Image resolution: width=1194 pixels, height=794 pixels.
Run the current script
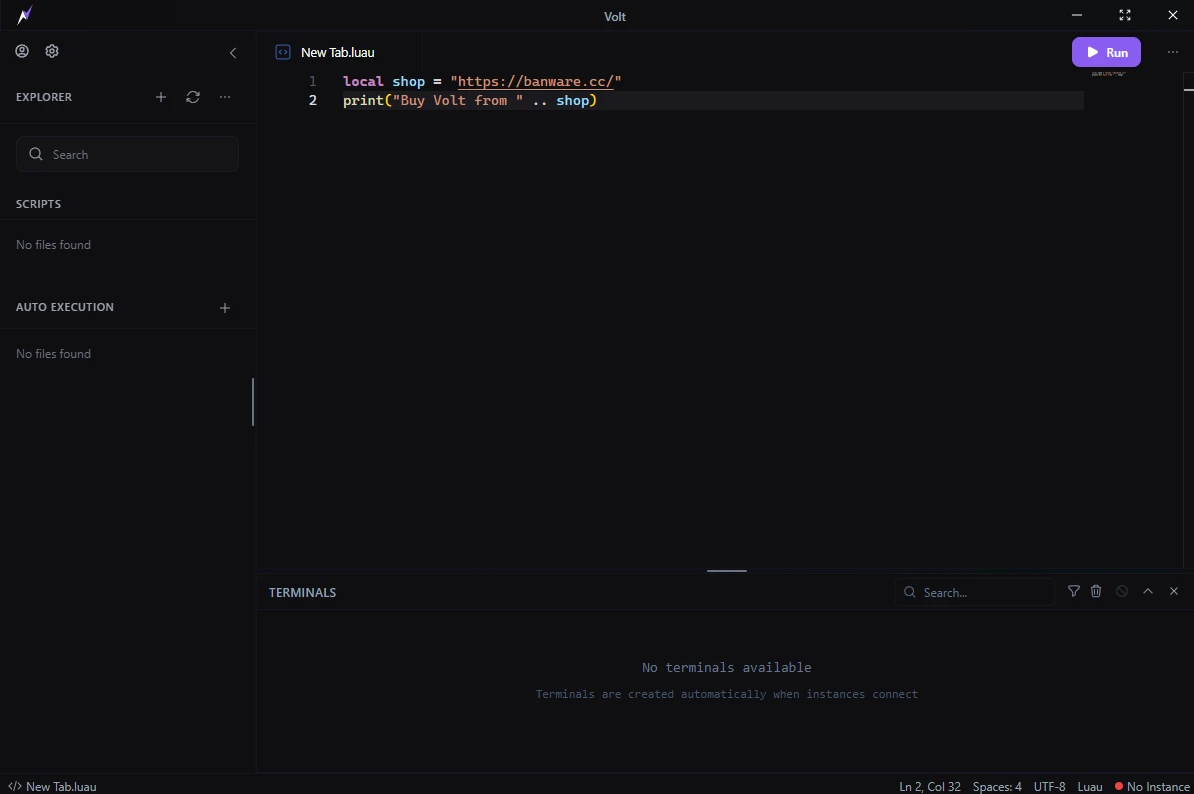tap(1106, 52)
